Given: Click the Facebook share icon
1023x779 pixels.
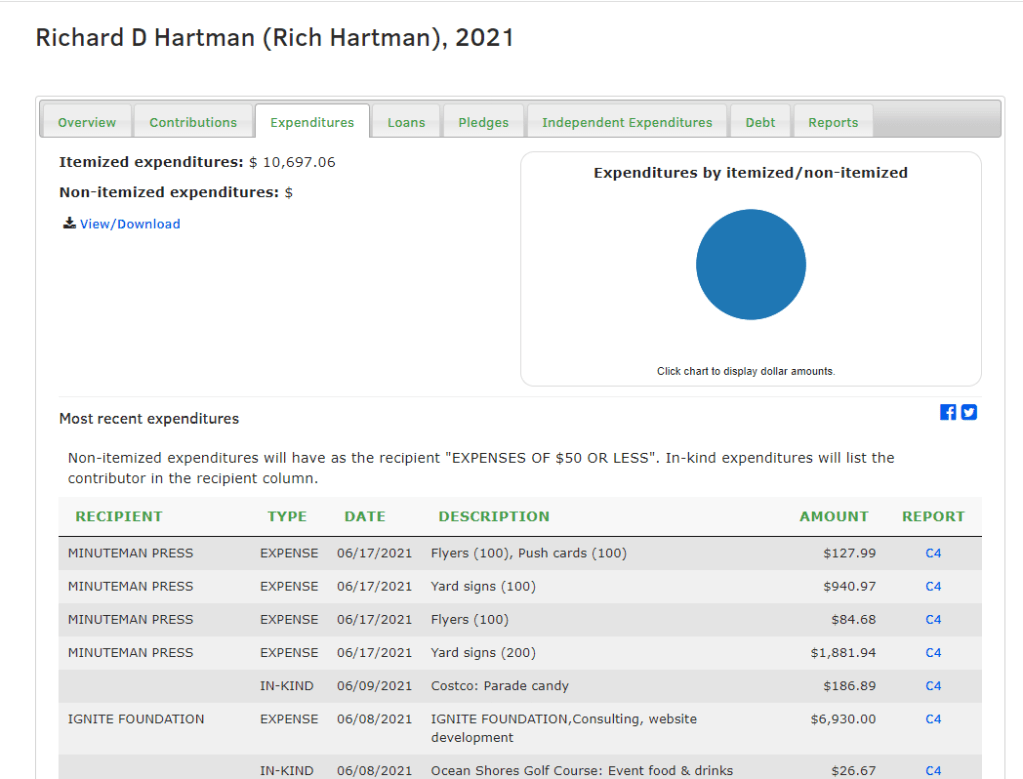Looking at the screenshot, I should pyautogui.click(x=948, y=412).
